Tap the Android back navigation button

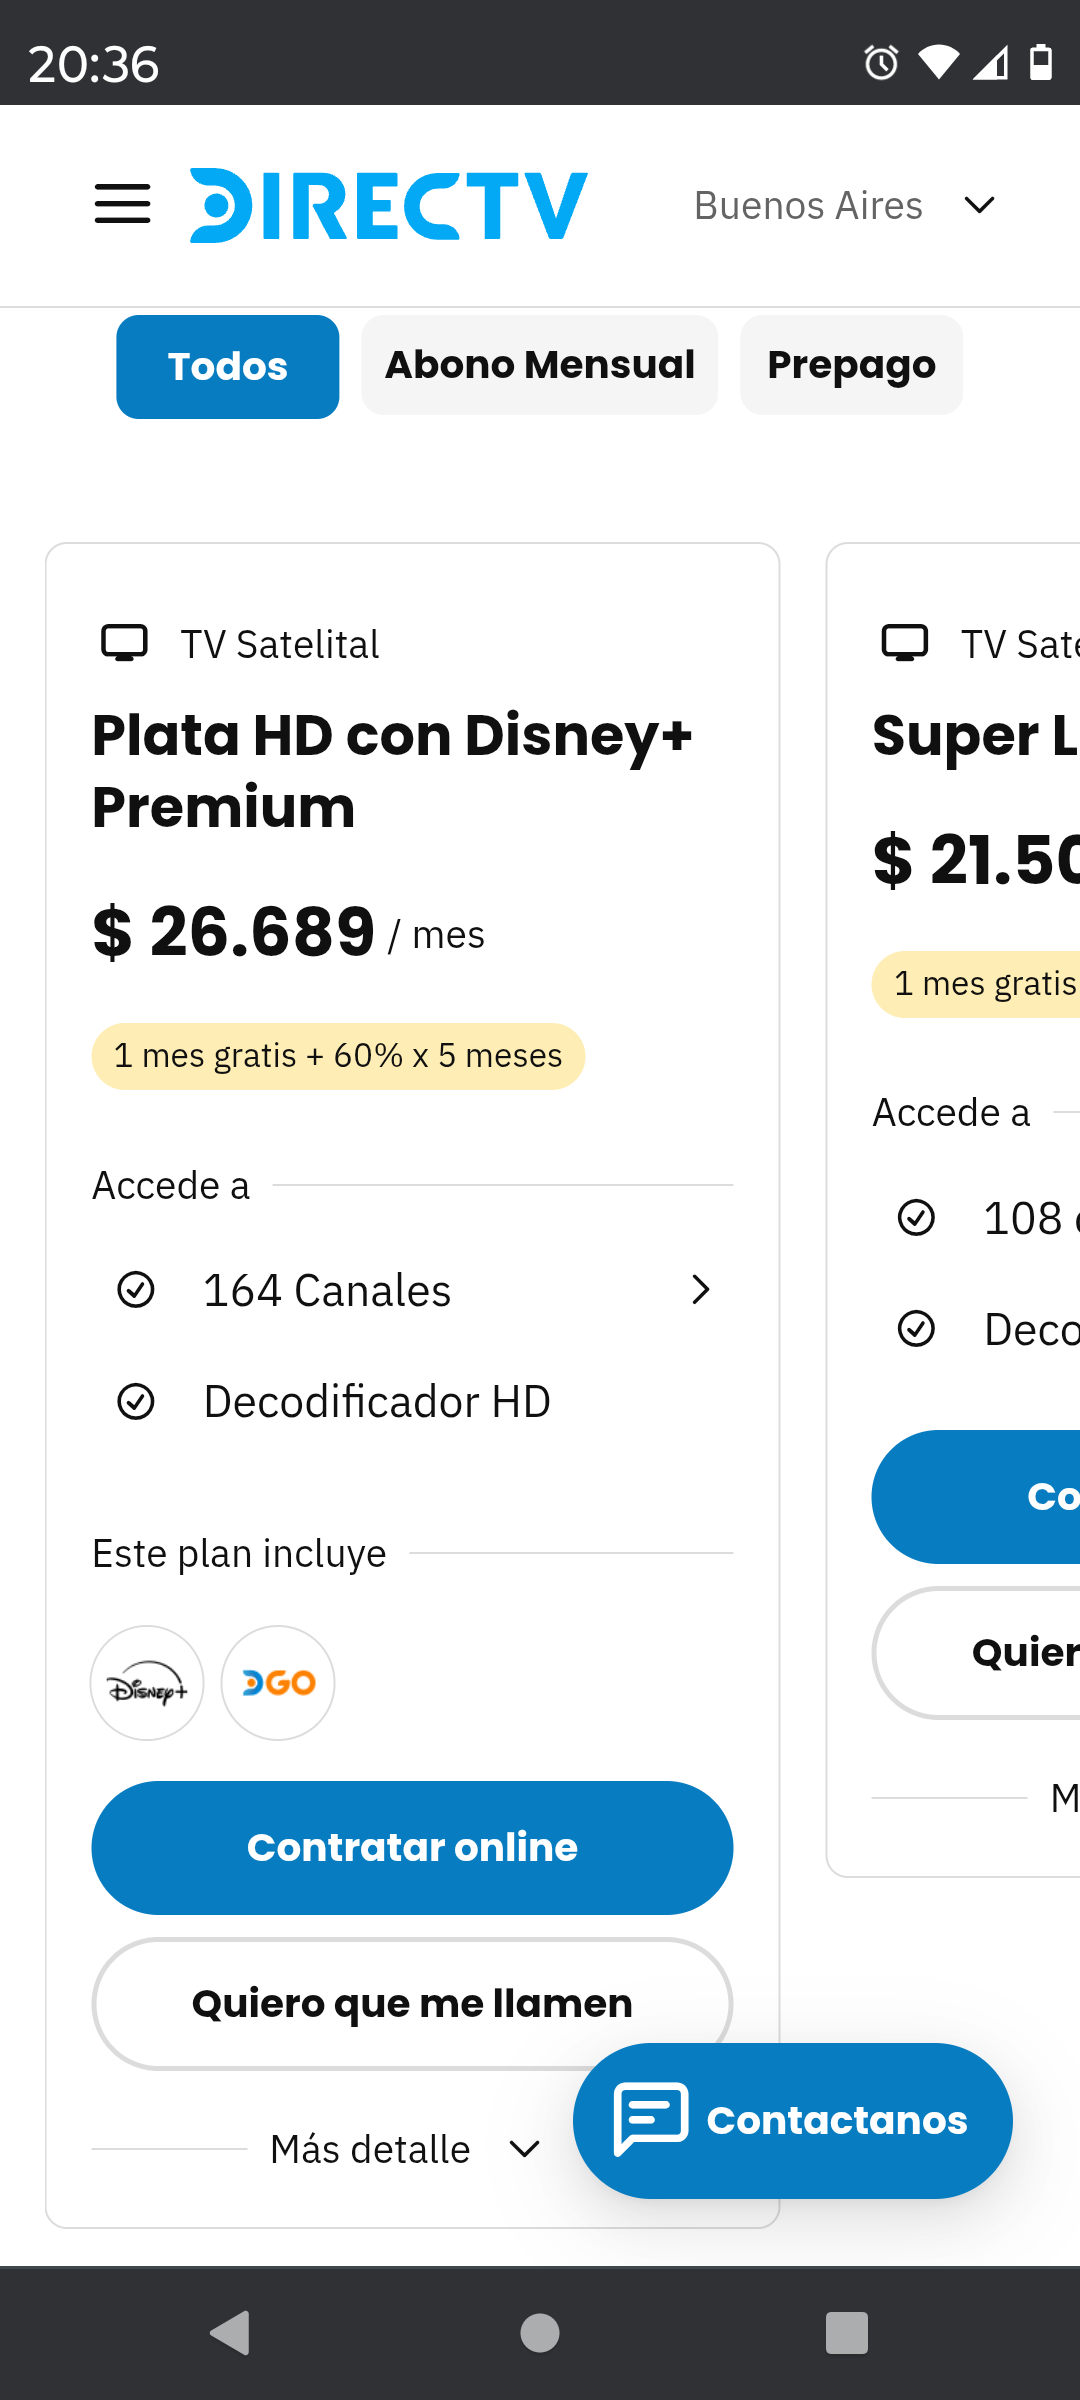[x=231, y=2333]
